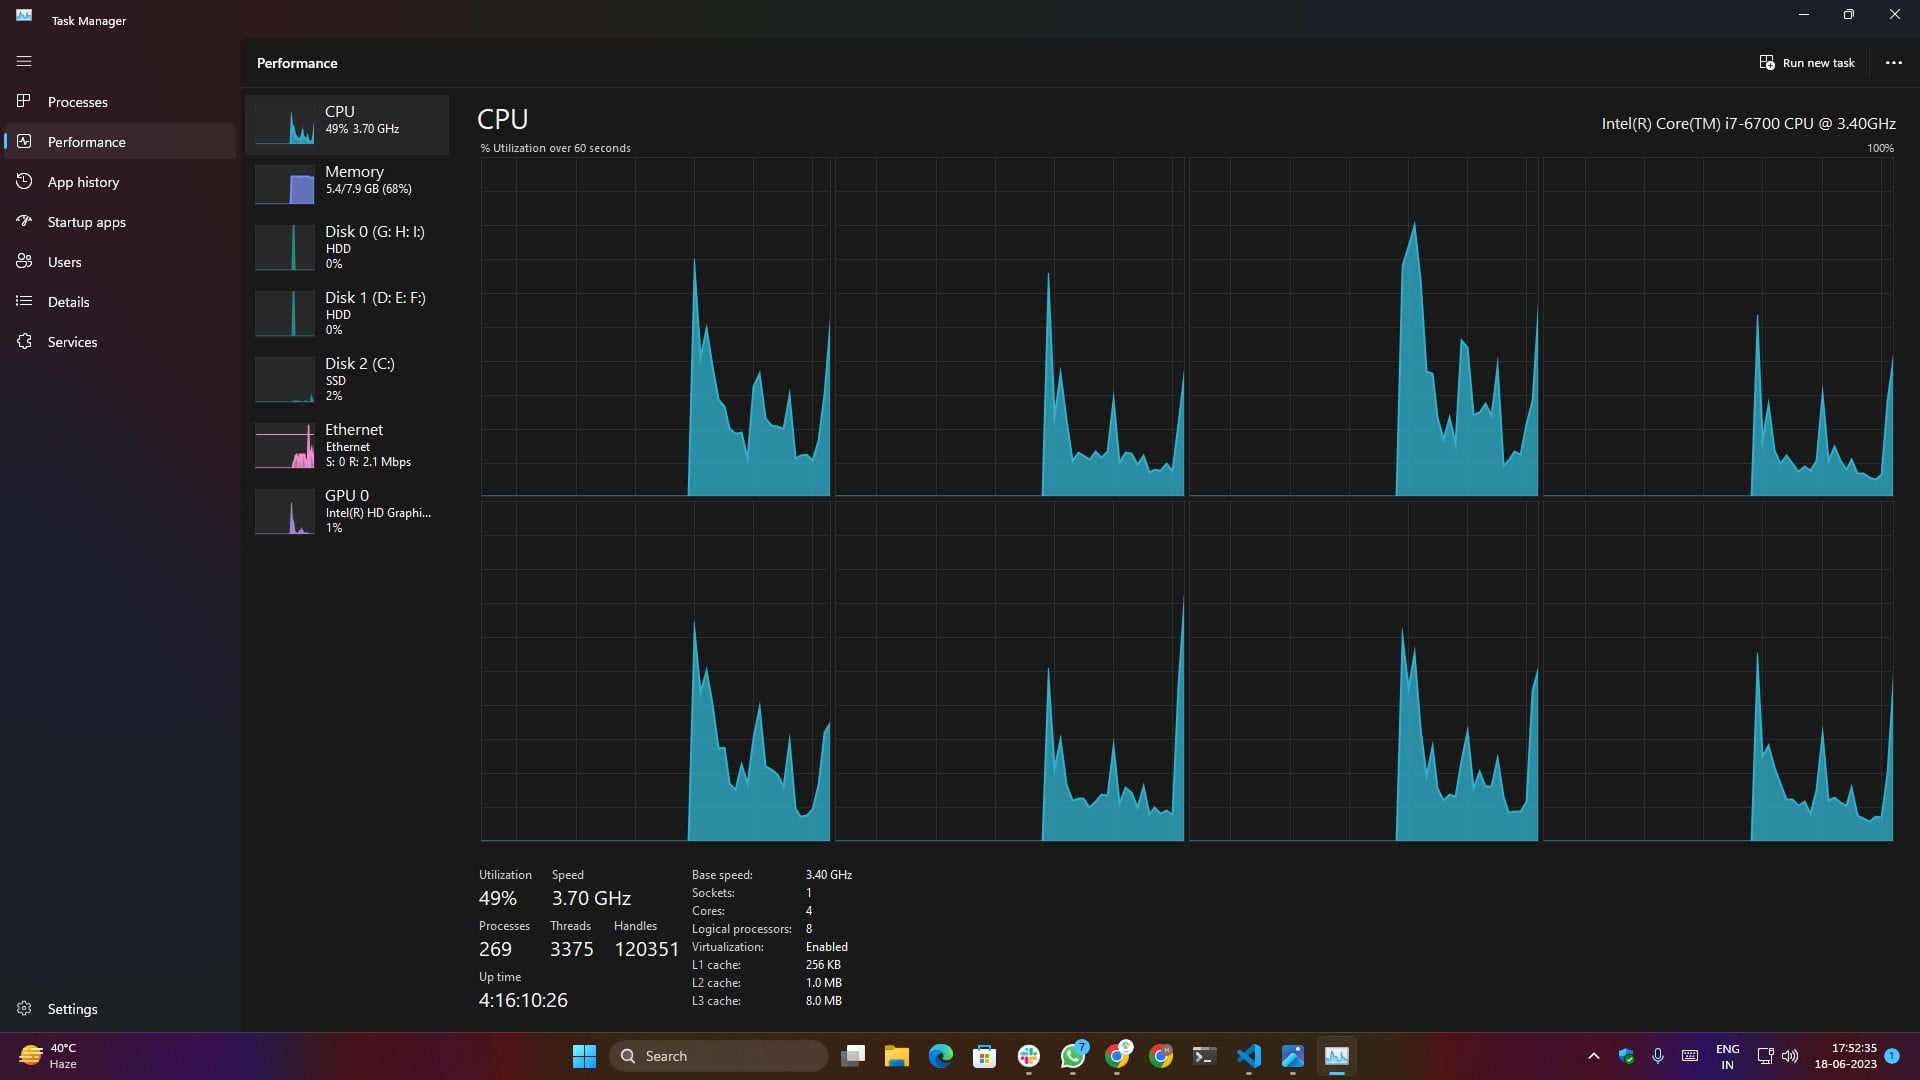The height and width of the screenshot is (1080, 1920).
Task: Open the weather widget showing 40°C Haze
Action: pyautogui.click(x=48, y=1056)
